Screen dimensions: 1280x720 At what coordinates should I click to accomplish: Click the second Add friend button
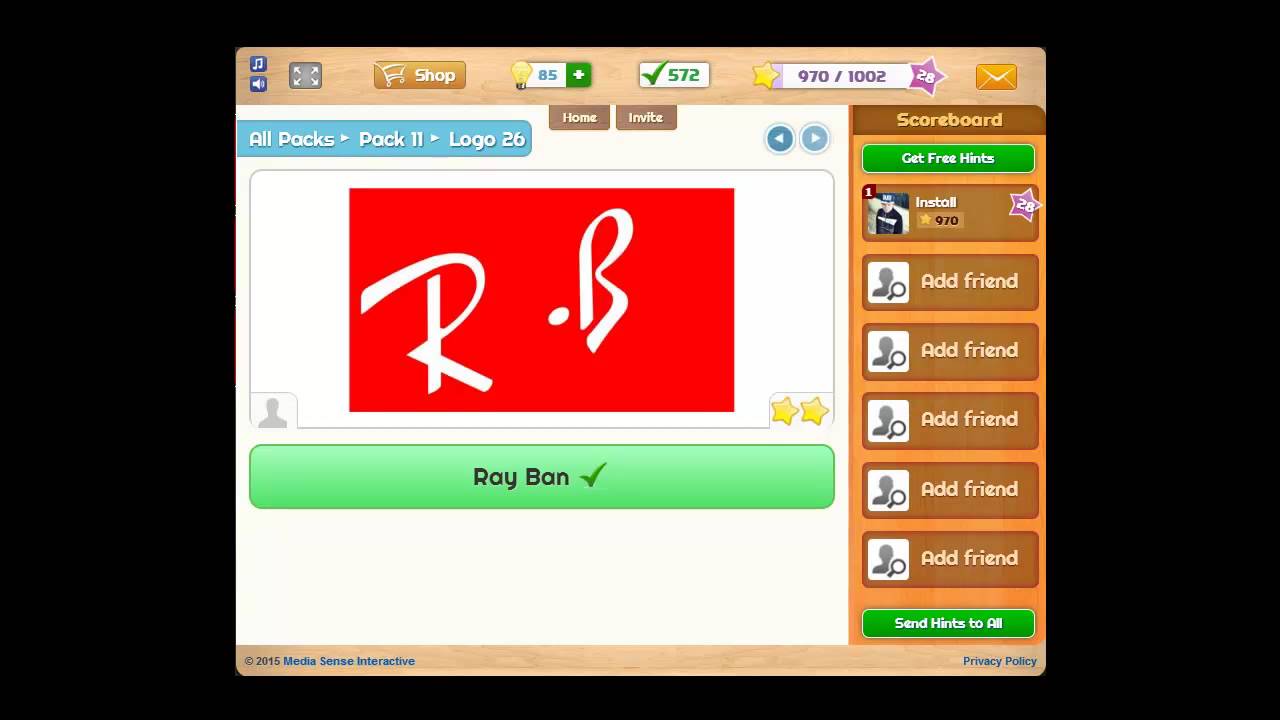950,351
